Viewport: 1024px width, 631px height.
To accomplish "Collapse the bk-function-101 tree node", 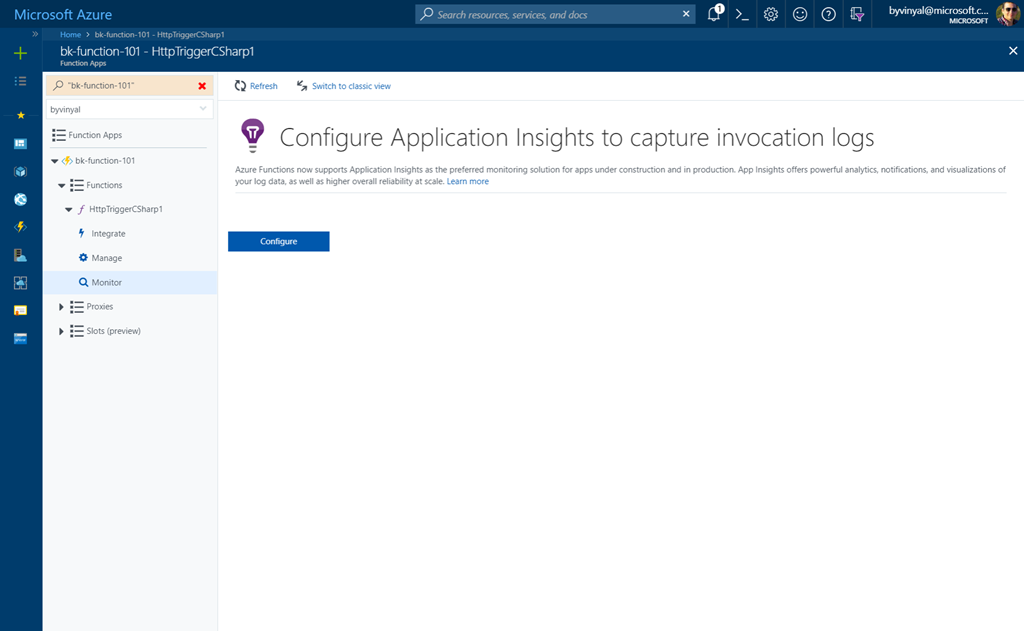I will (x=55, y=161).
